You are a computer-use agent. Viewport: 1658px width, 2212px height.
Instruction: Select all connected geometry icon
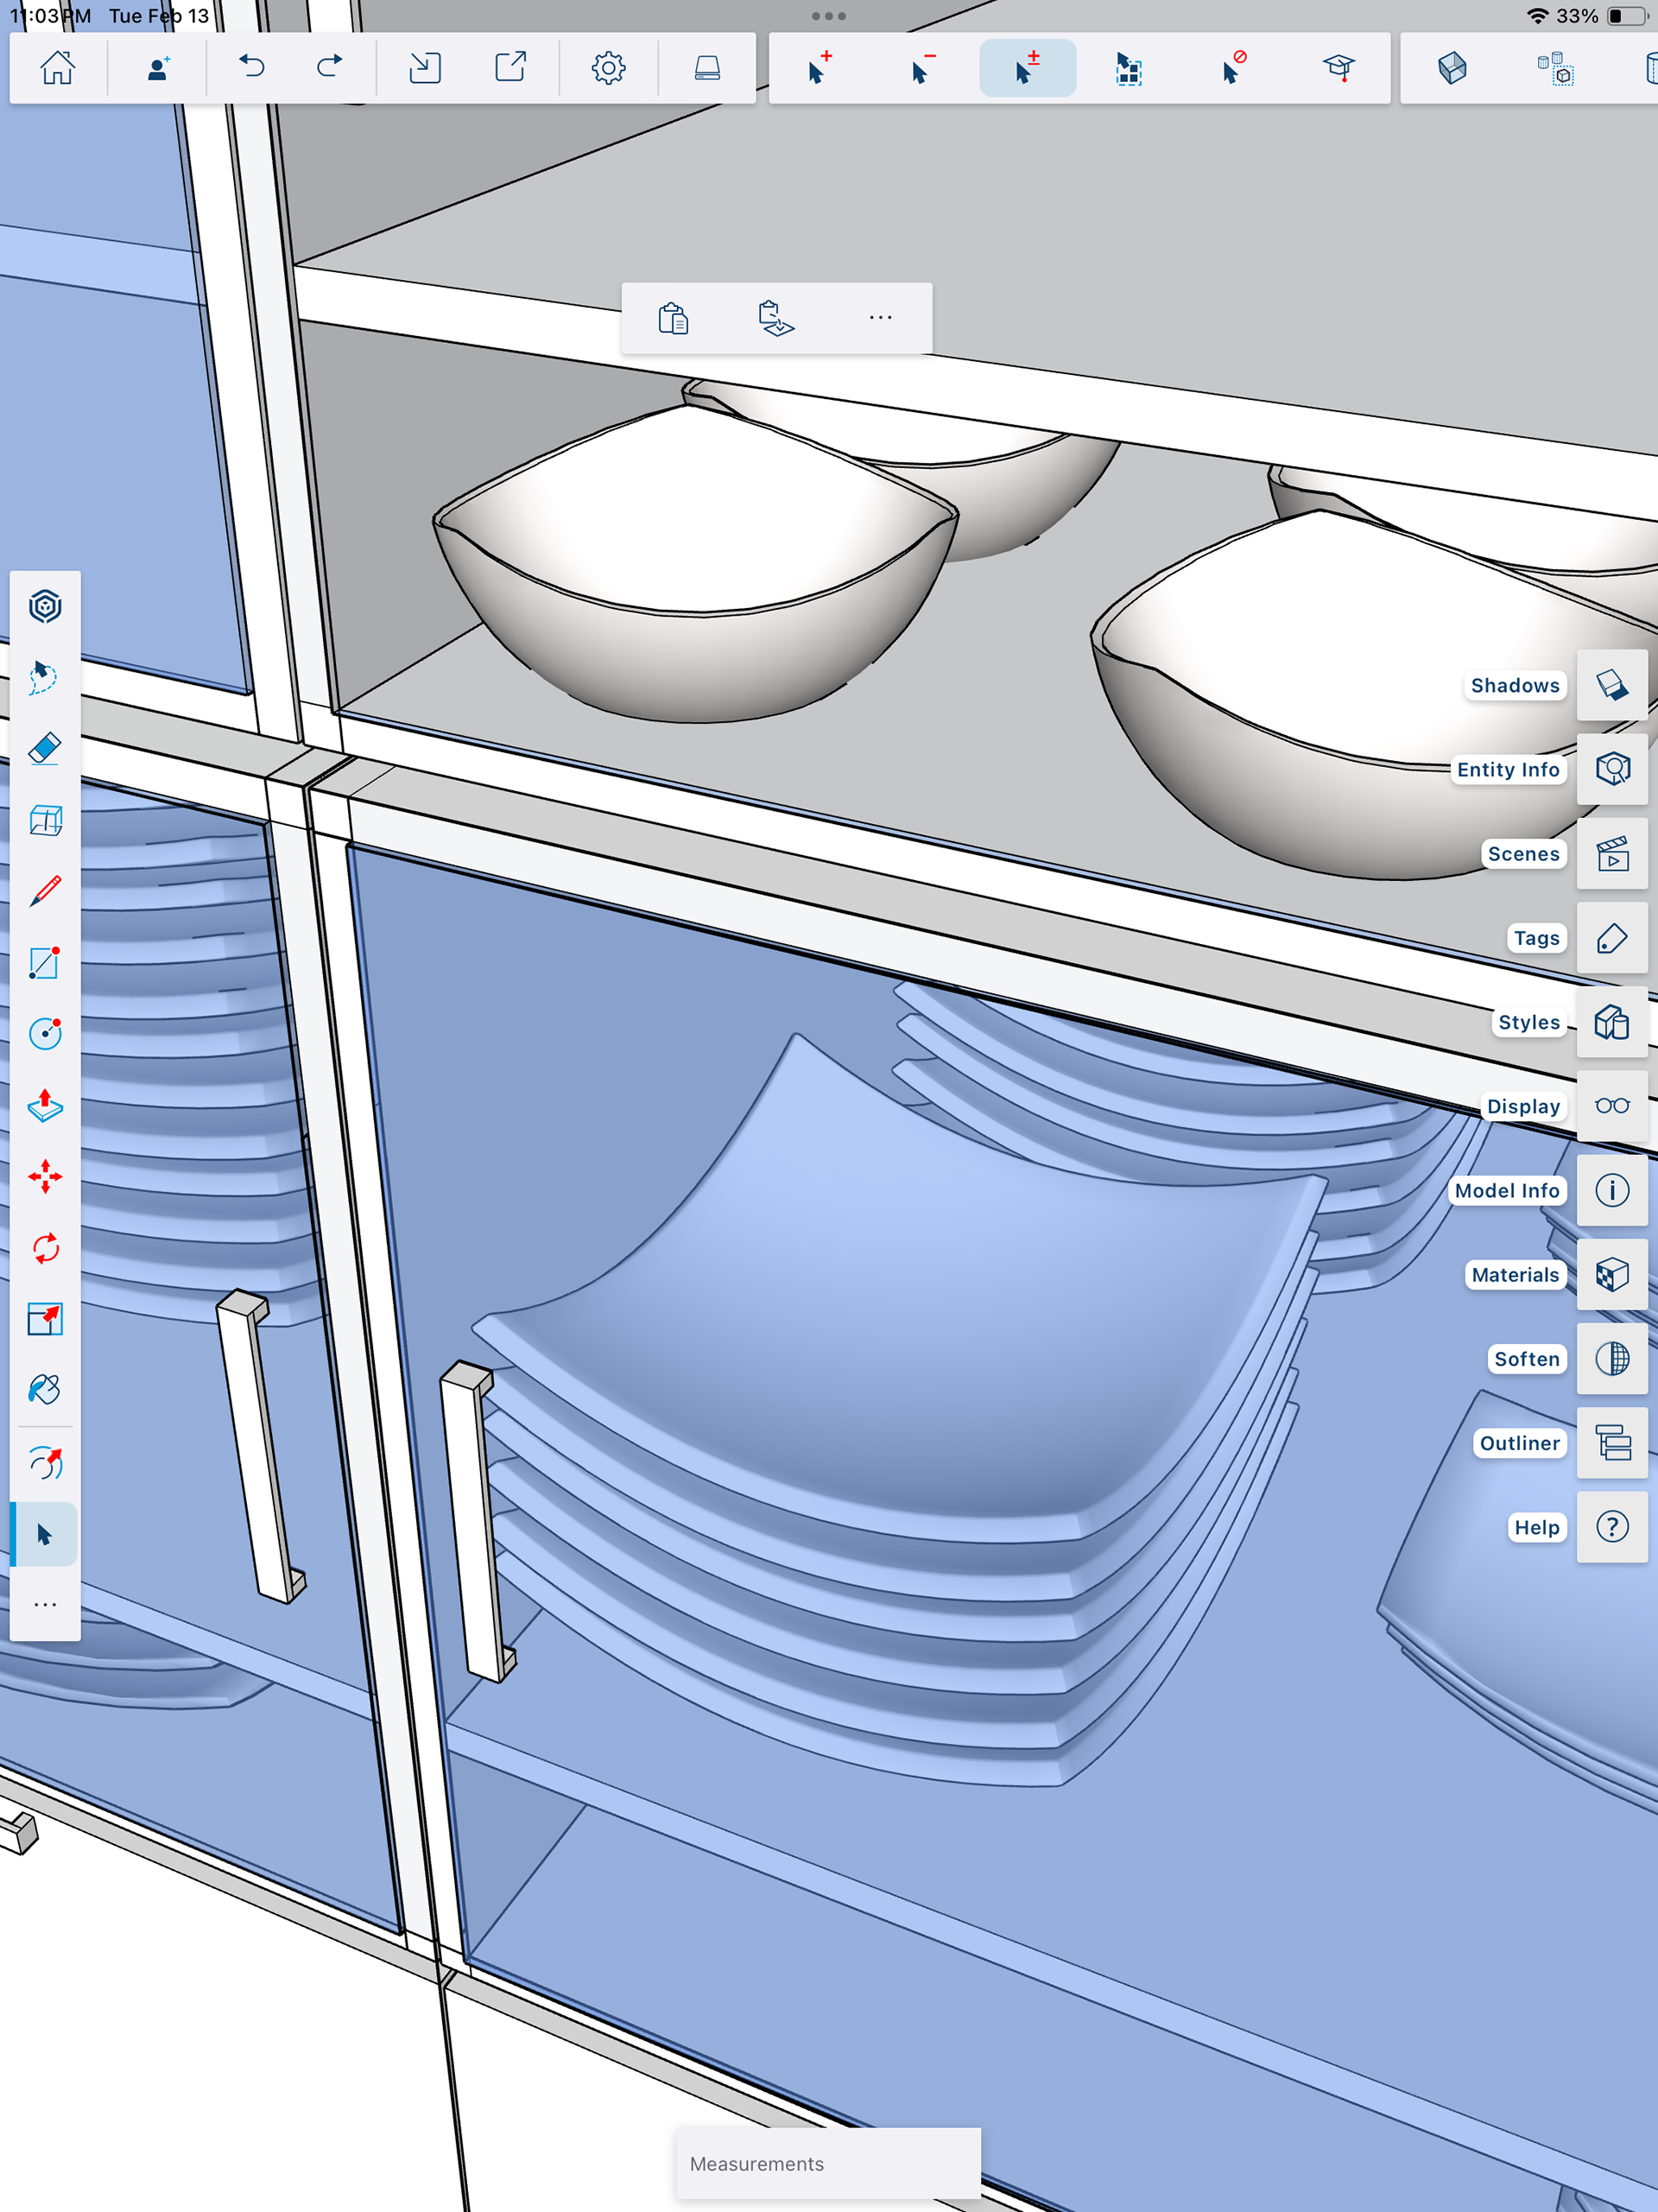pyautogui.click(x=1129, y=68)
